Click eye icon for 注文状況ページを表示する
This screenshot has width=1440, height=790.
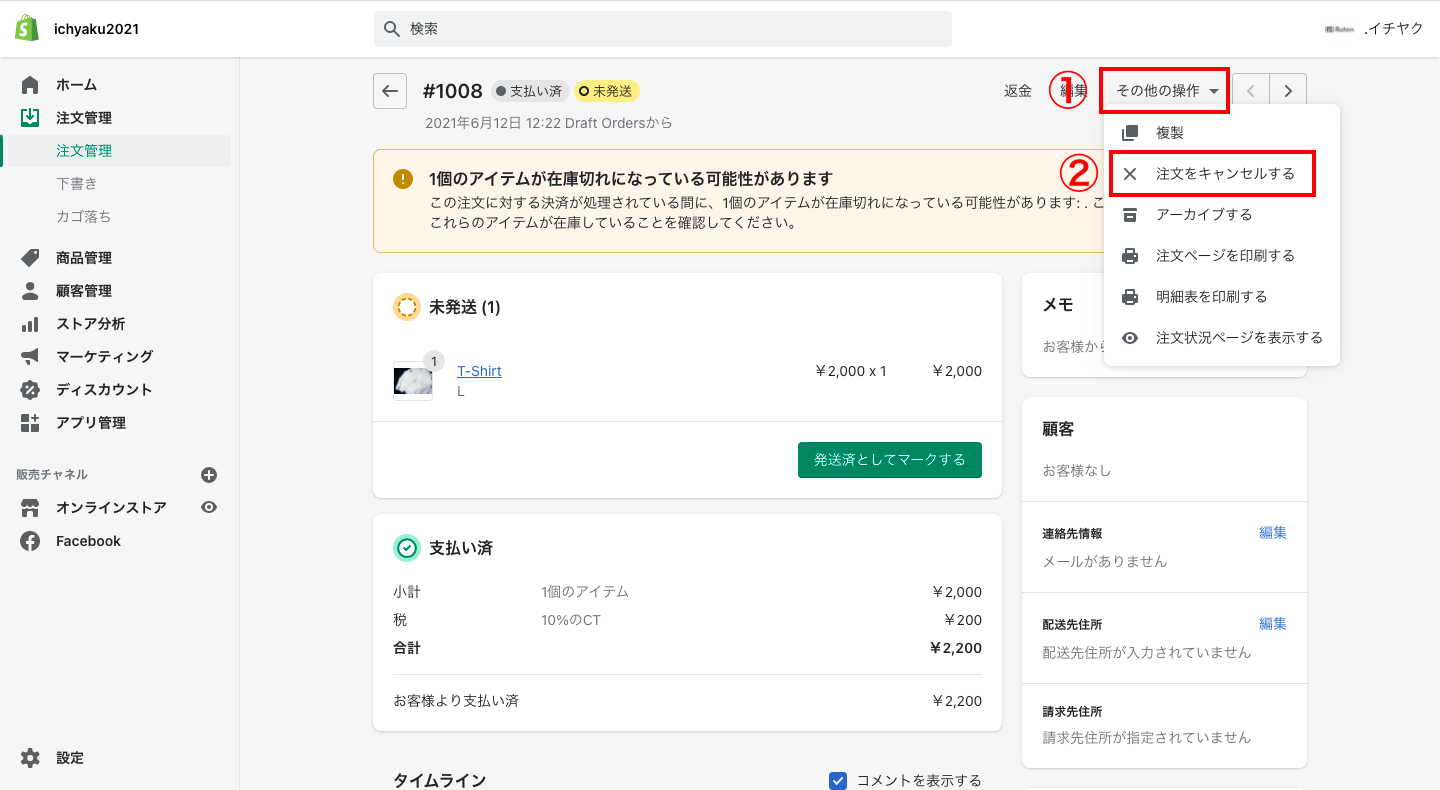pyautogui.click(x=1130, y=338)
